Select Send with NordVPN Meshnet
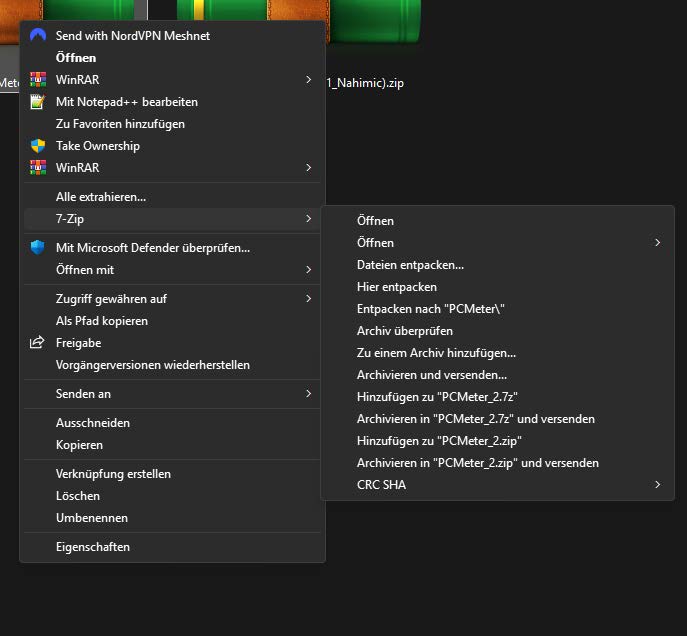 (173, 35)
